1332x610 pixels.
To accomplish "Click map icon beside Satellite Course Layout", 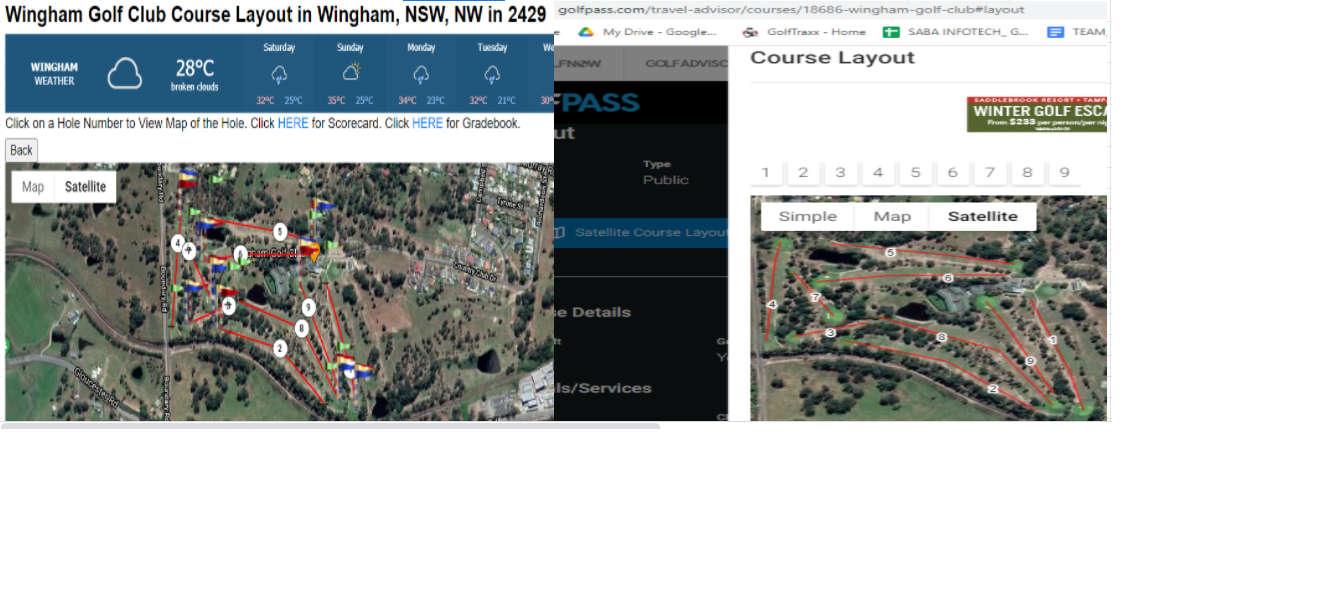I will coord(559,232).
